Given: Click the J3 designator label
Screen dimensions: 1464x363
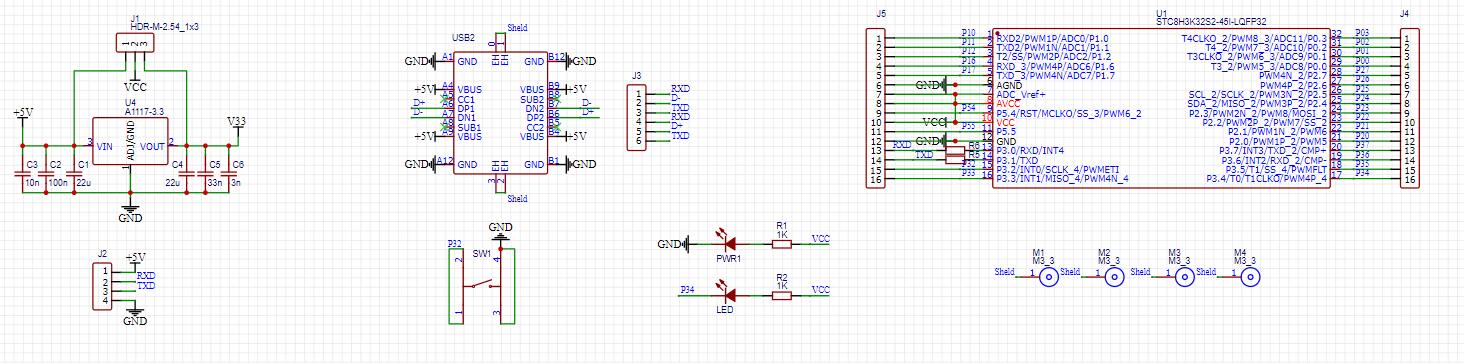Looking at the screenshot, I should [x=637, y=76].
